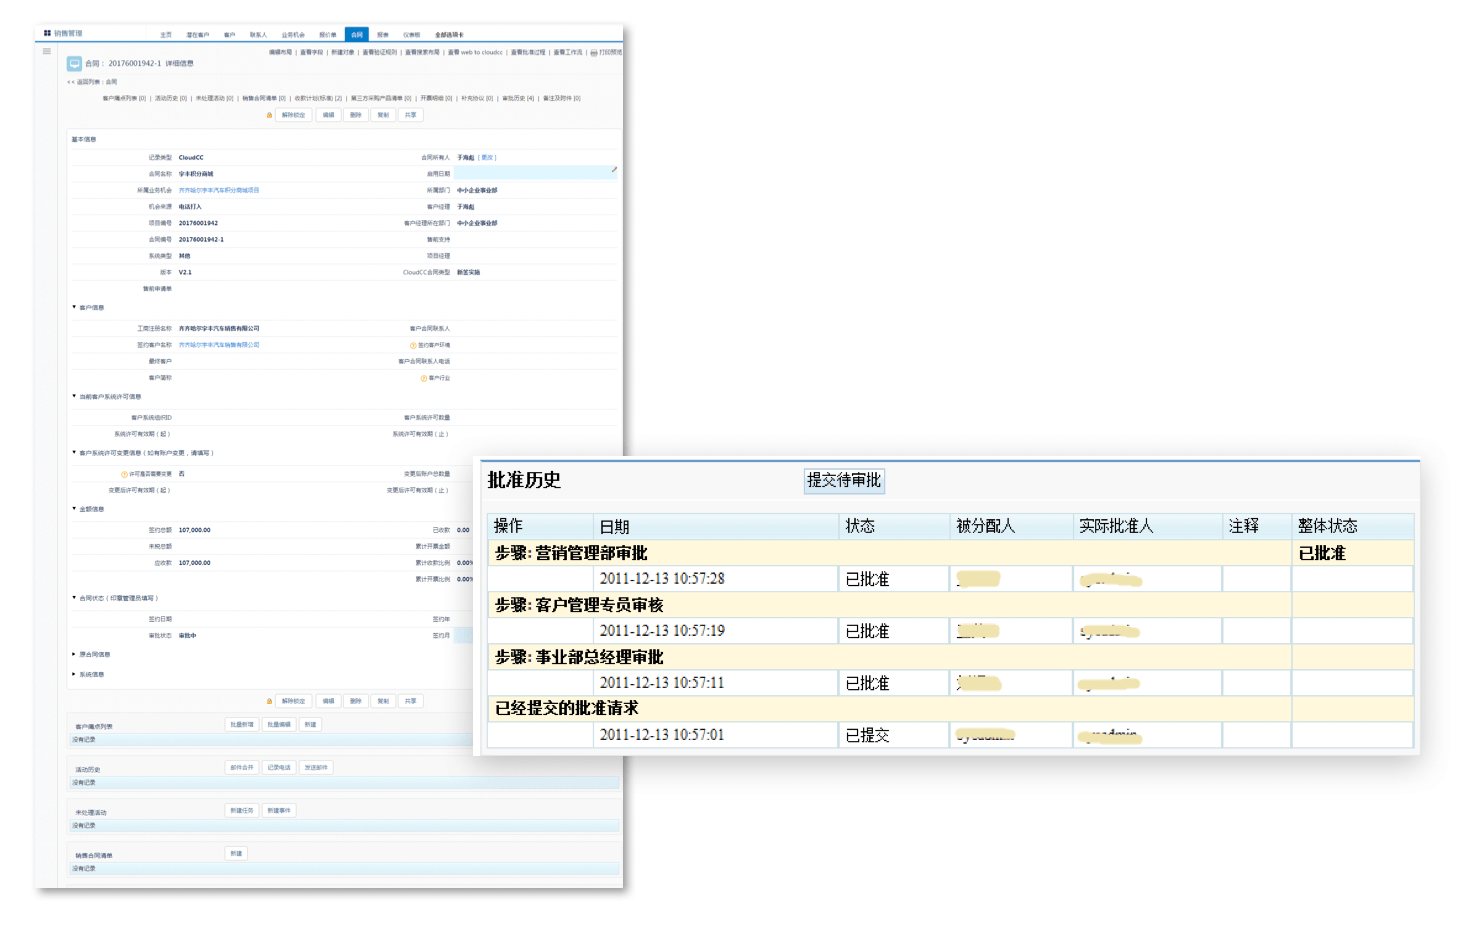The image size is (1462, 934).
Task: Click the 编辑 button above 基本信息
Action: (x=328, y=115)
